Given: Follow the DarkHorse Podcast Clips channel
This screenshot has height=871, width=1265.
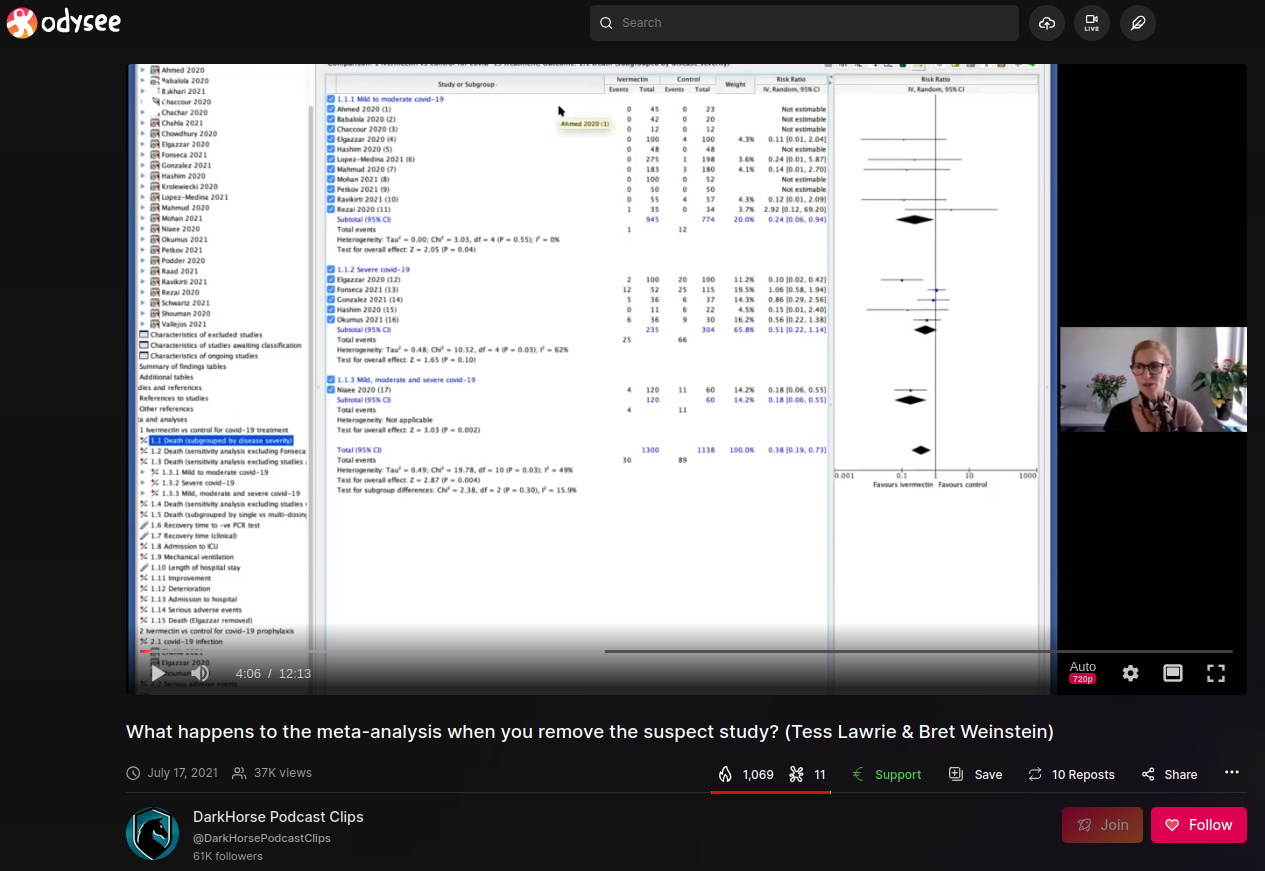Looking at the screenshot, I should 1199,825.
